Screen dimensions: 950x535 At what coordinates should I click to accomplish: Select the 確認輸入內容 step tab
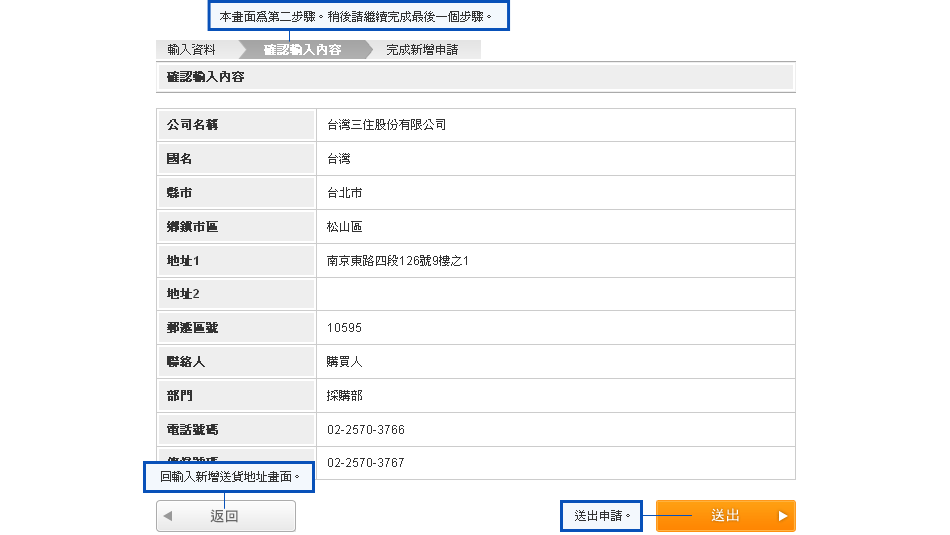[303, 50]
